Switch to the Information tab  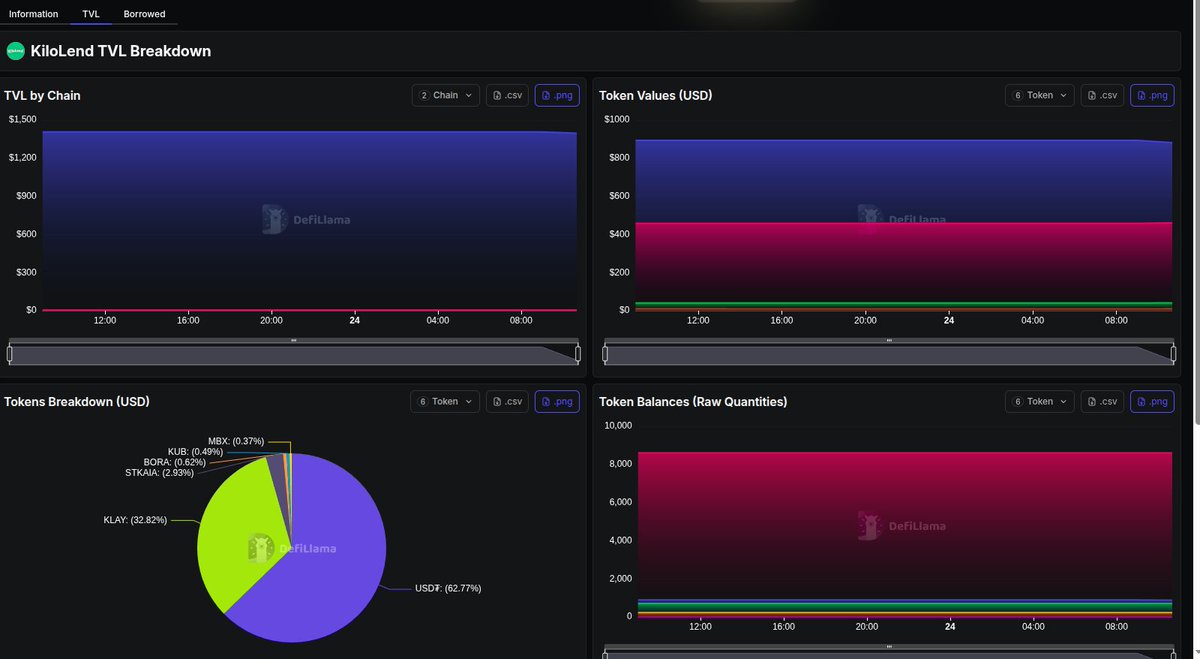[33, 14]
